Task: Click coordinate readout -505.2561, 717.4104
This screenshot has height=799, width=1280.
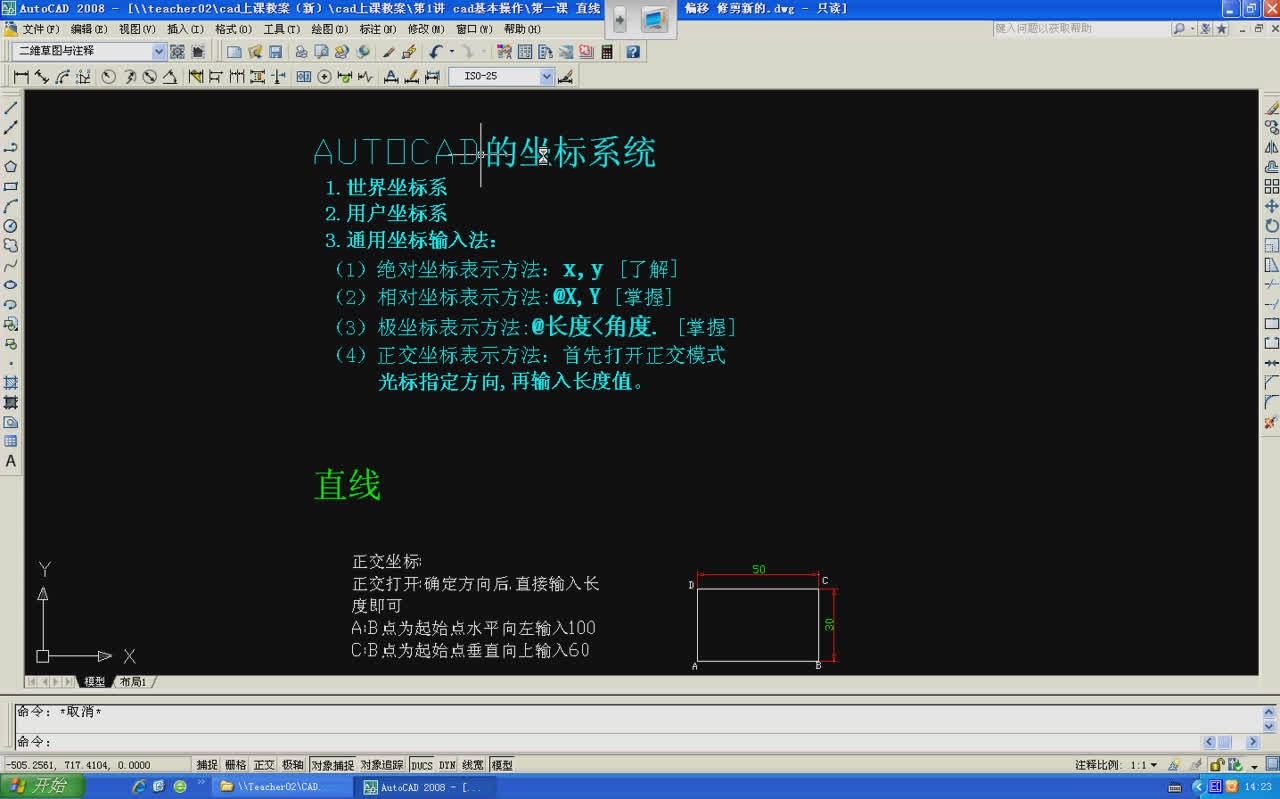Action: (x=96, y=765)
